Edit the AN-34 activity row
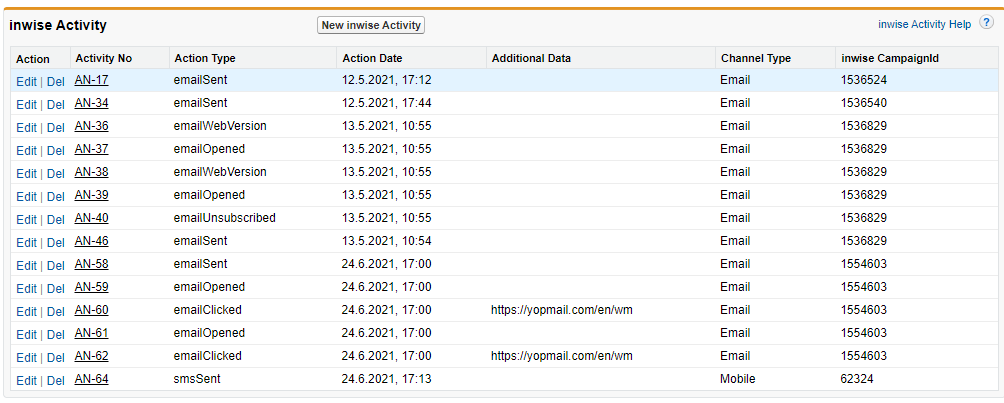The width and height of the screenshot is (1004, 403). tap(26, 104)
